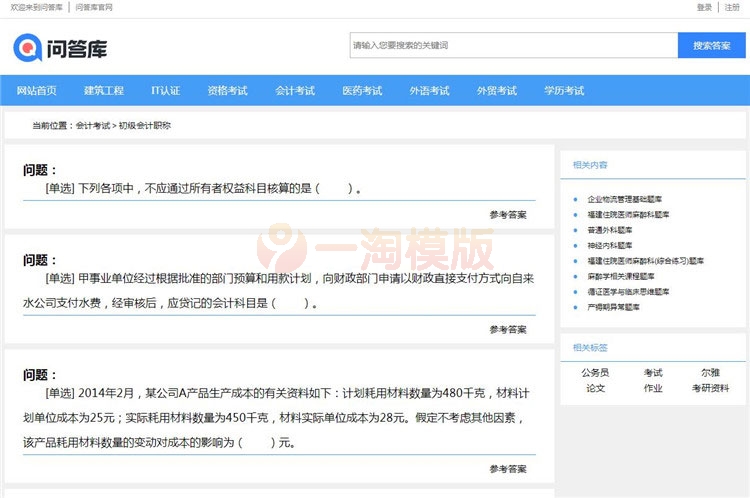
Task: Open the 会计考试 nav item
Action: pyautogui.click(x=295, y=91)
